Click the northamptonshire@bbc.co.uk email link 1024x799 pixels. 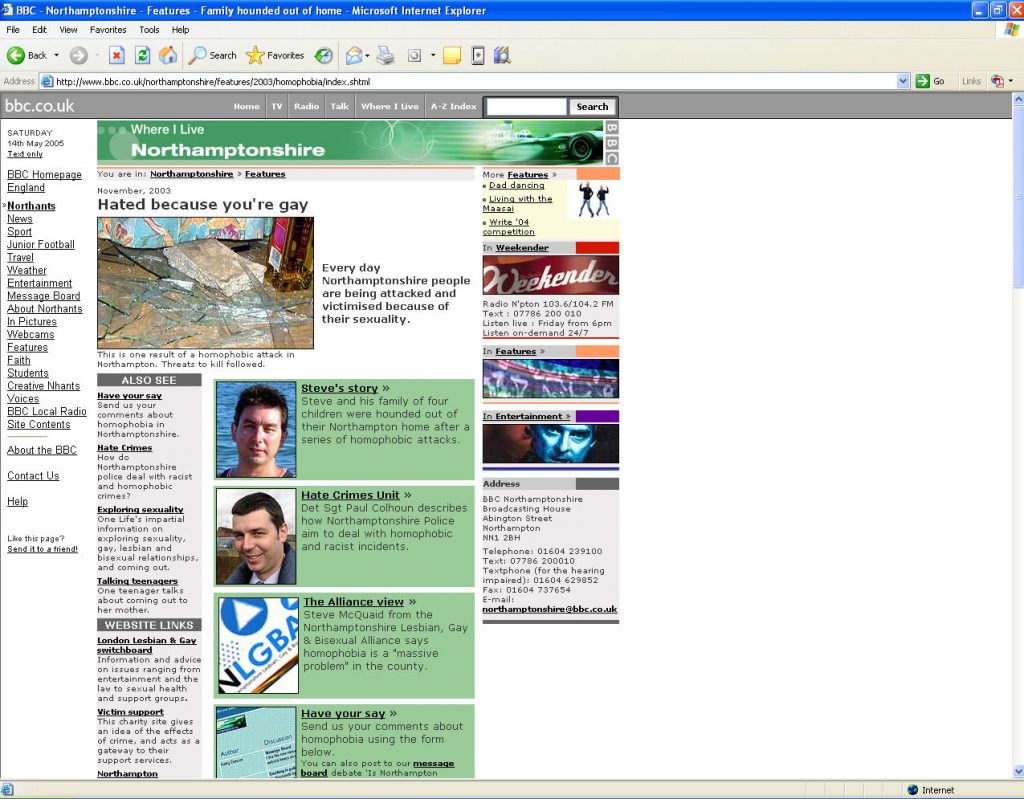(550, 609)
